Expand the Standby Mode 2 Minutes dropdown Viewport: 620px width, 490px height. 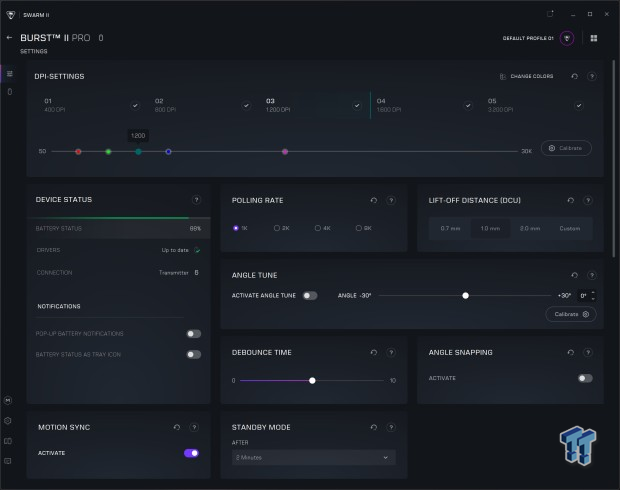pos(312,457)
